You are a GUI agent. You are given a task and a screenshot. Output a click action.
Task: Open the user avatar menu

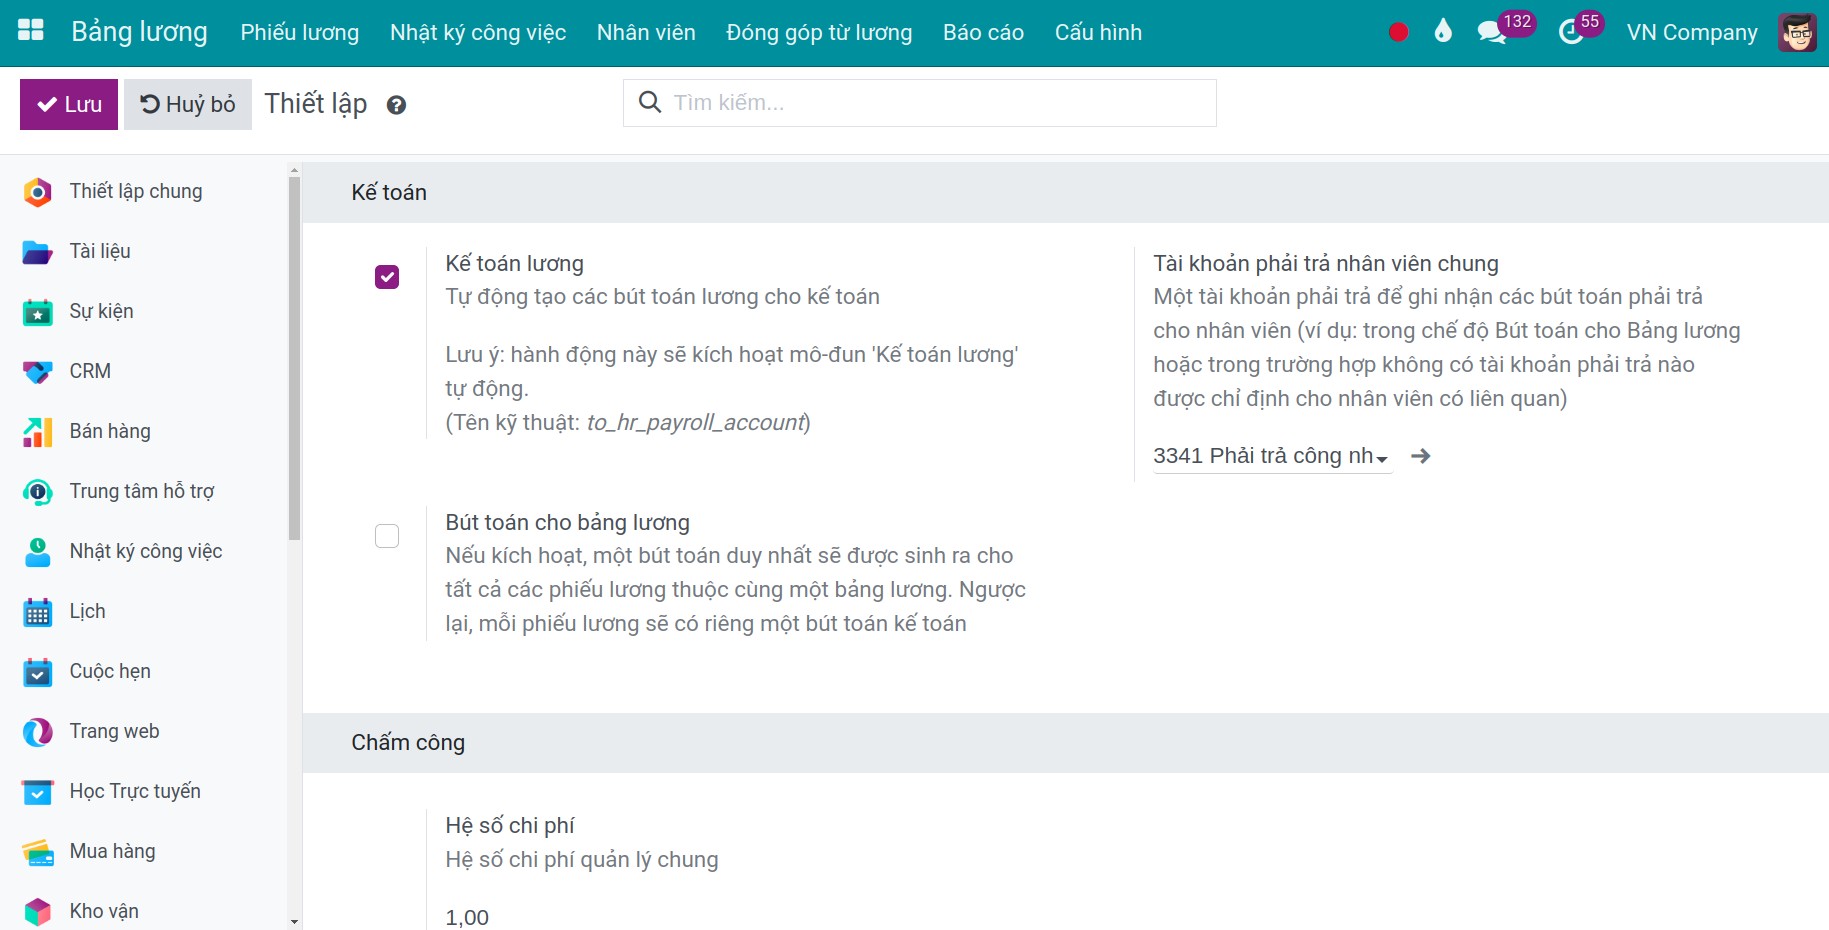(x=1797, y=32)
